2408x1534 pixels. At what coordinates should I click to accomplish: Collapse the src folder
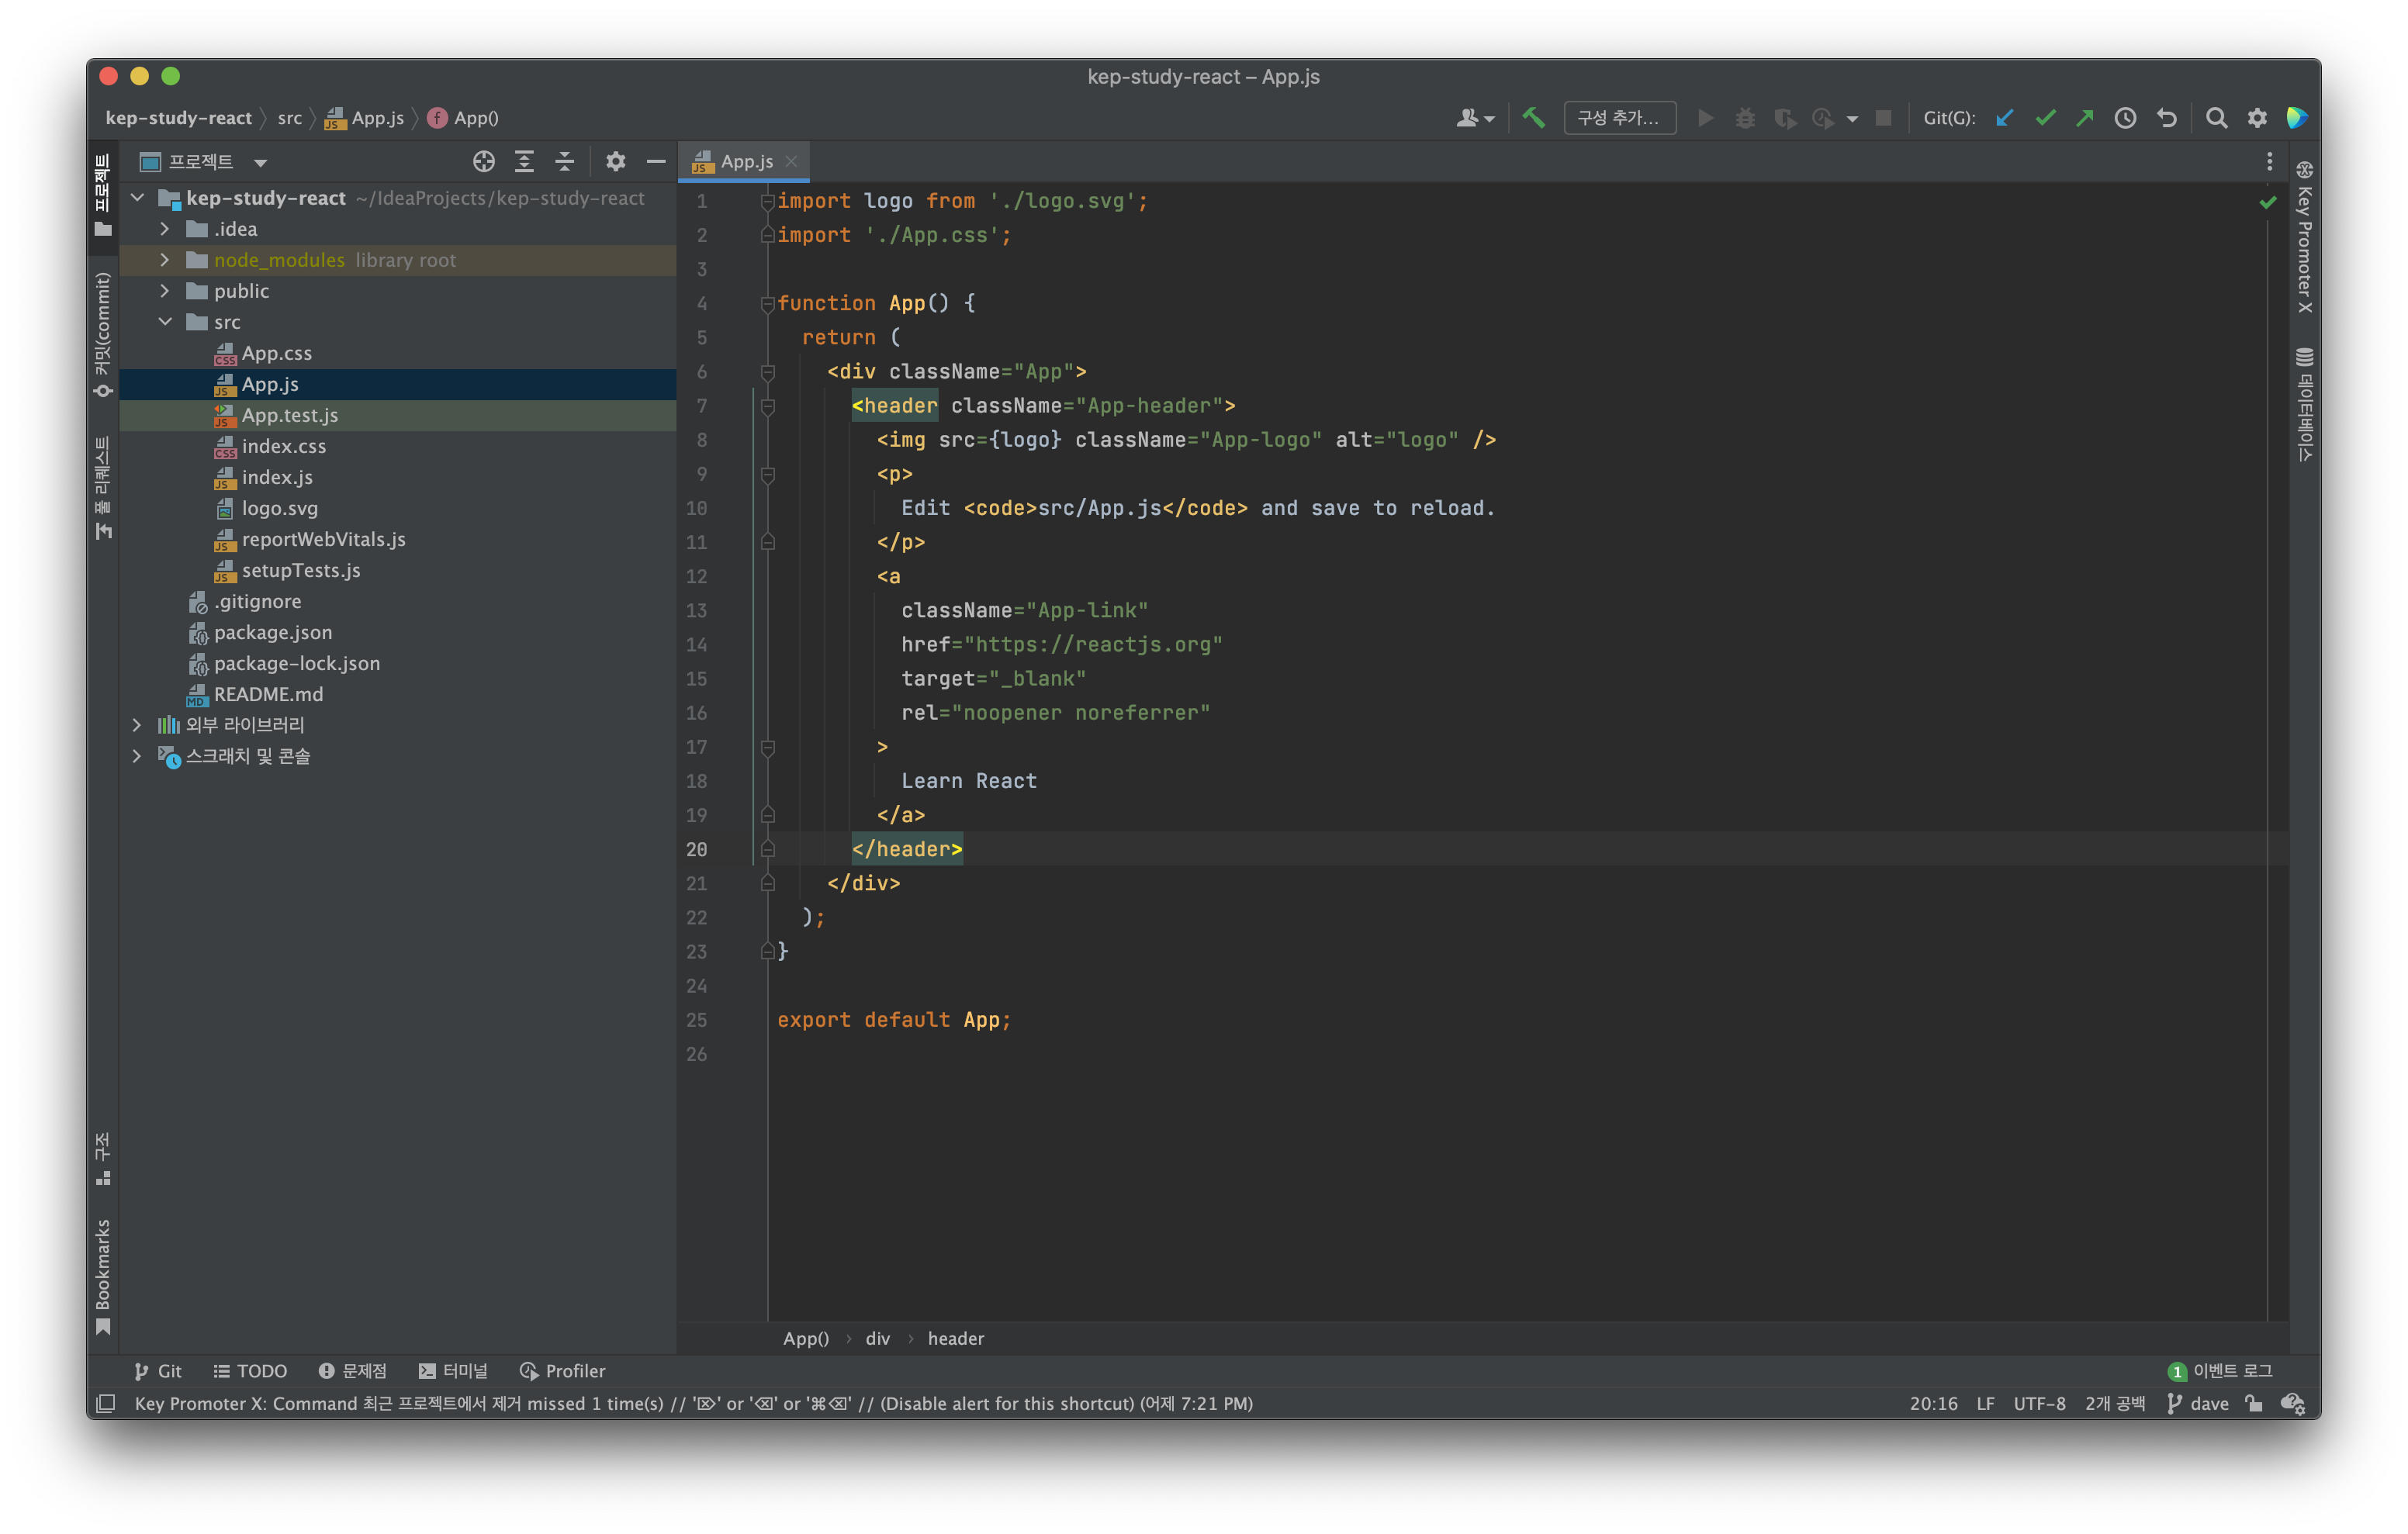point(165,322)
